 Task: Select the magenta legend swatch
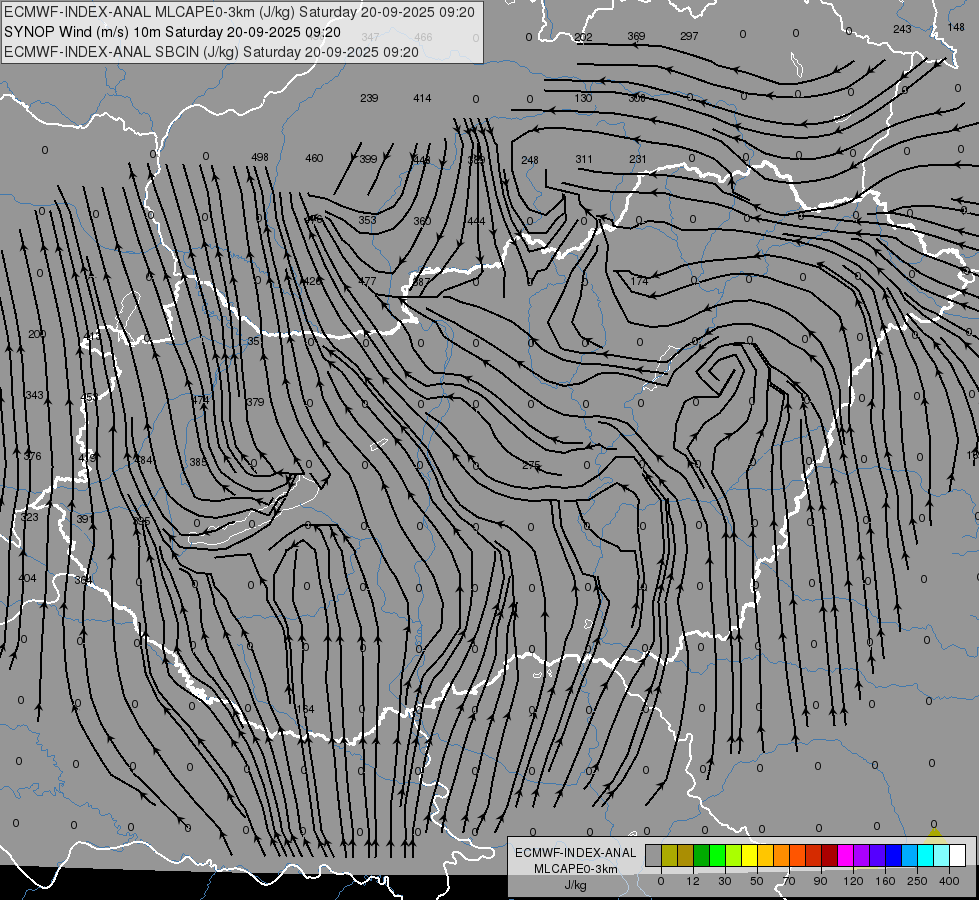coord(845,856)
